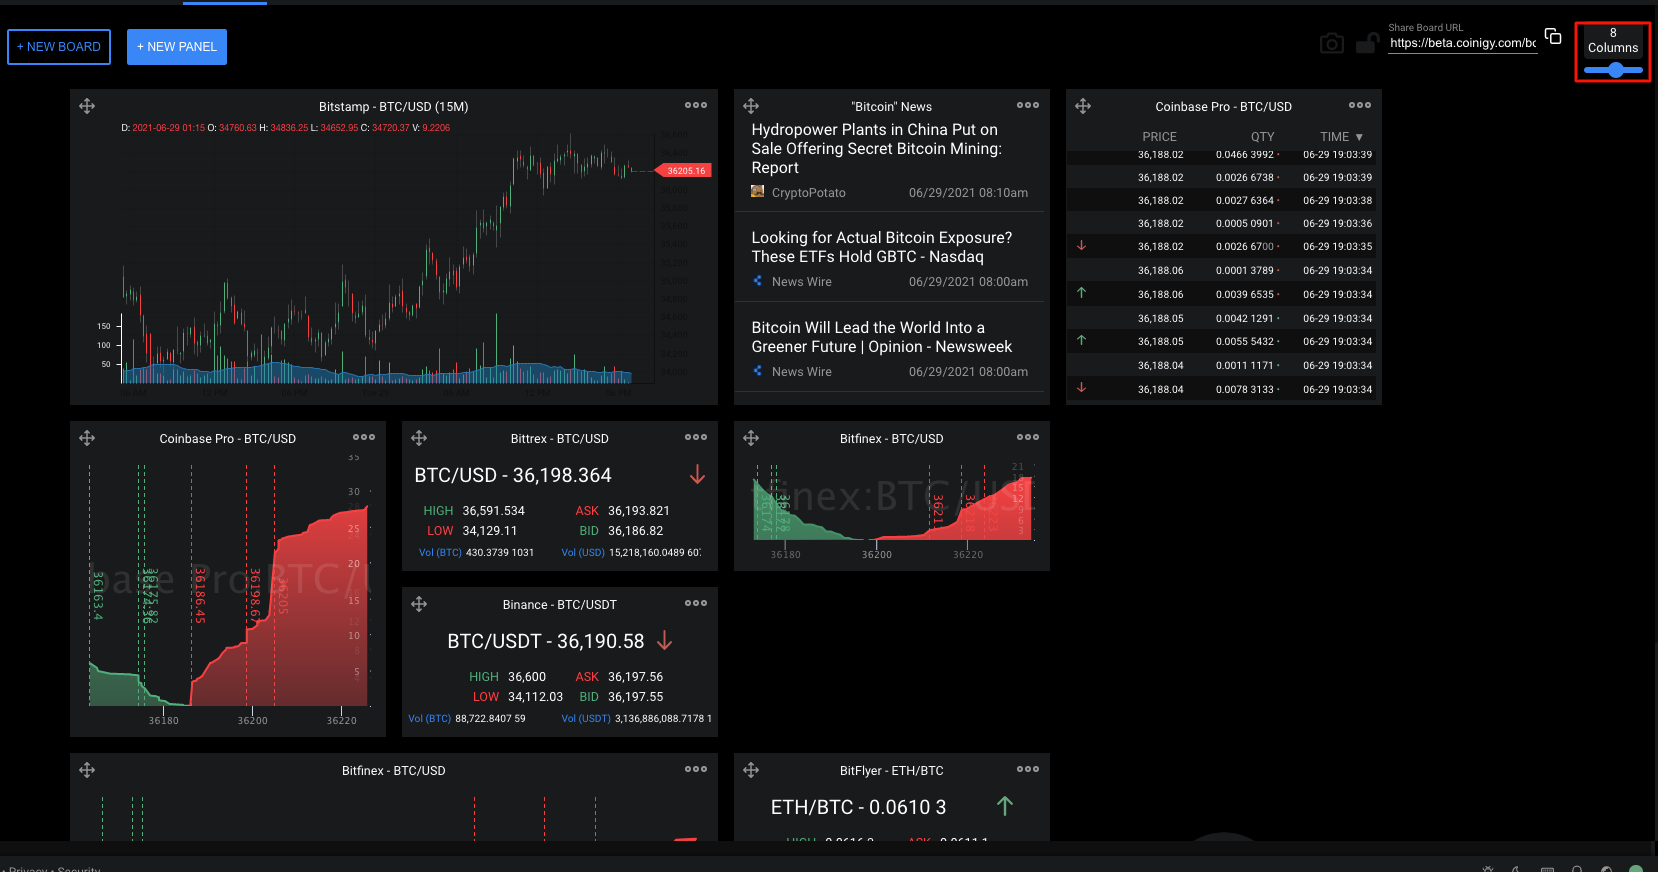Click green up arrow on the 0.0039 6535 trade
1658x872 pixels.
click(x=1081, y=293)
